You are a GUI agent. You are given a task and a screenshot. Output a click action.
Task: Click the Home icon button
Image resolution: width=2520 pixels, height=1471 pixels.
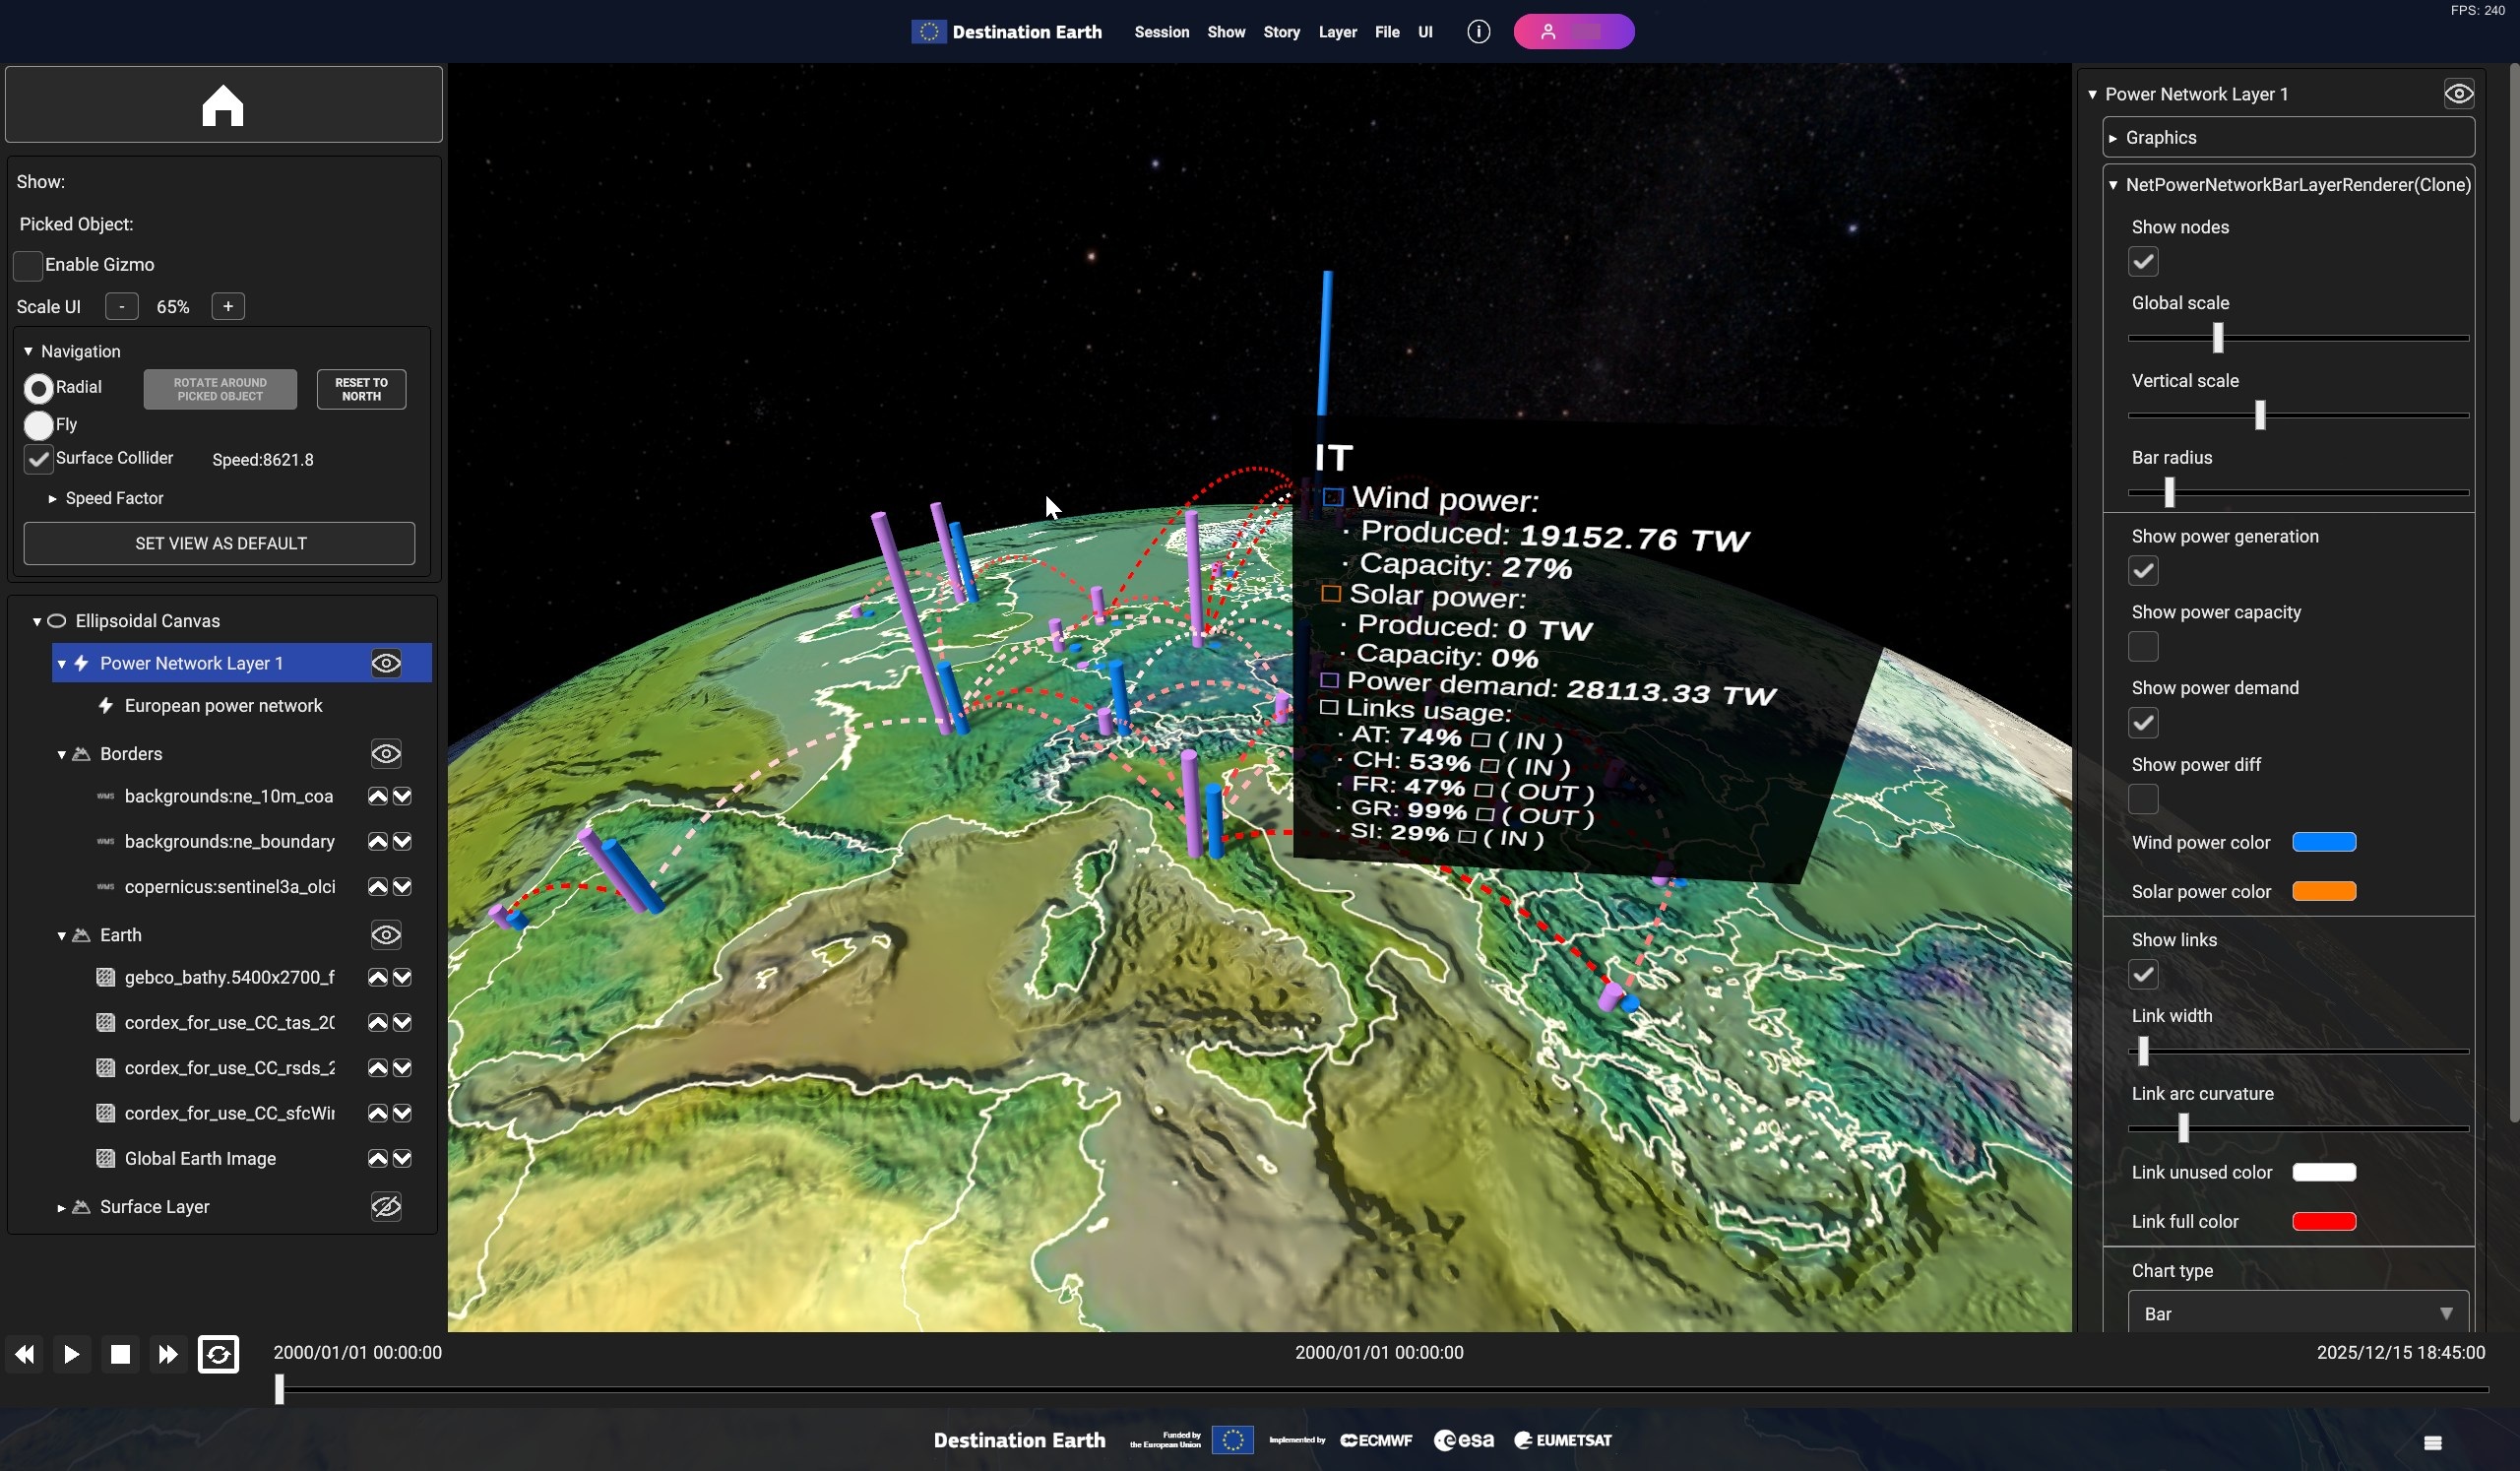[x=222, y=105]
